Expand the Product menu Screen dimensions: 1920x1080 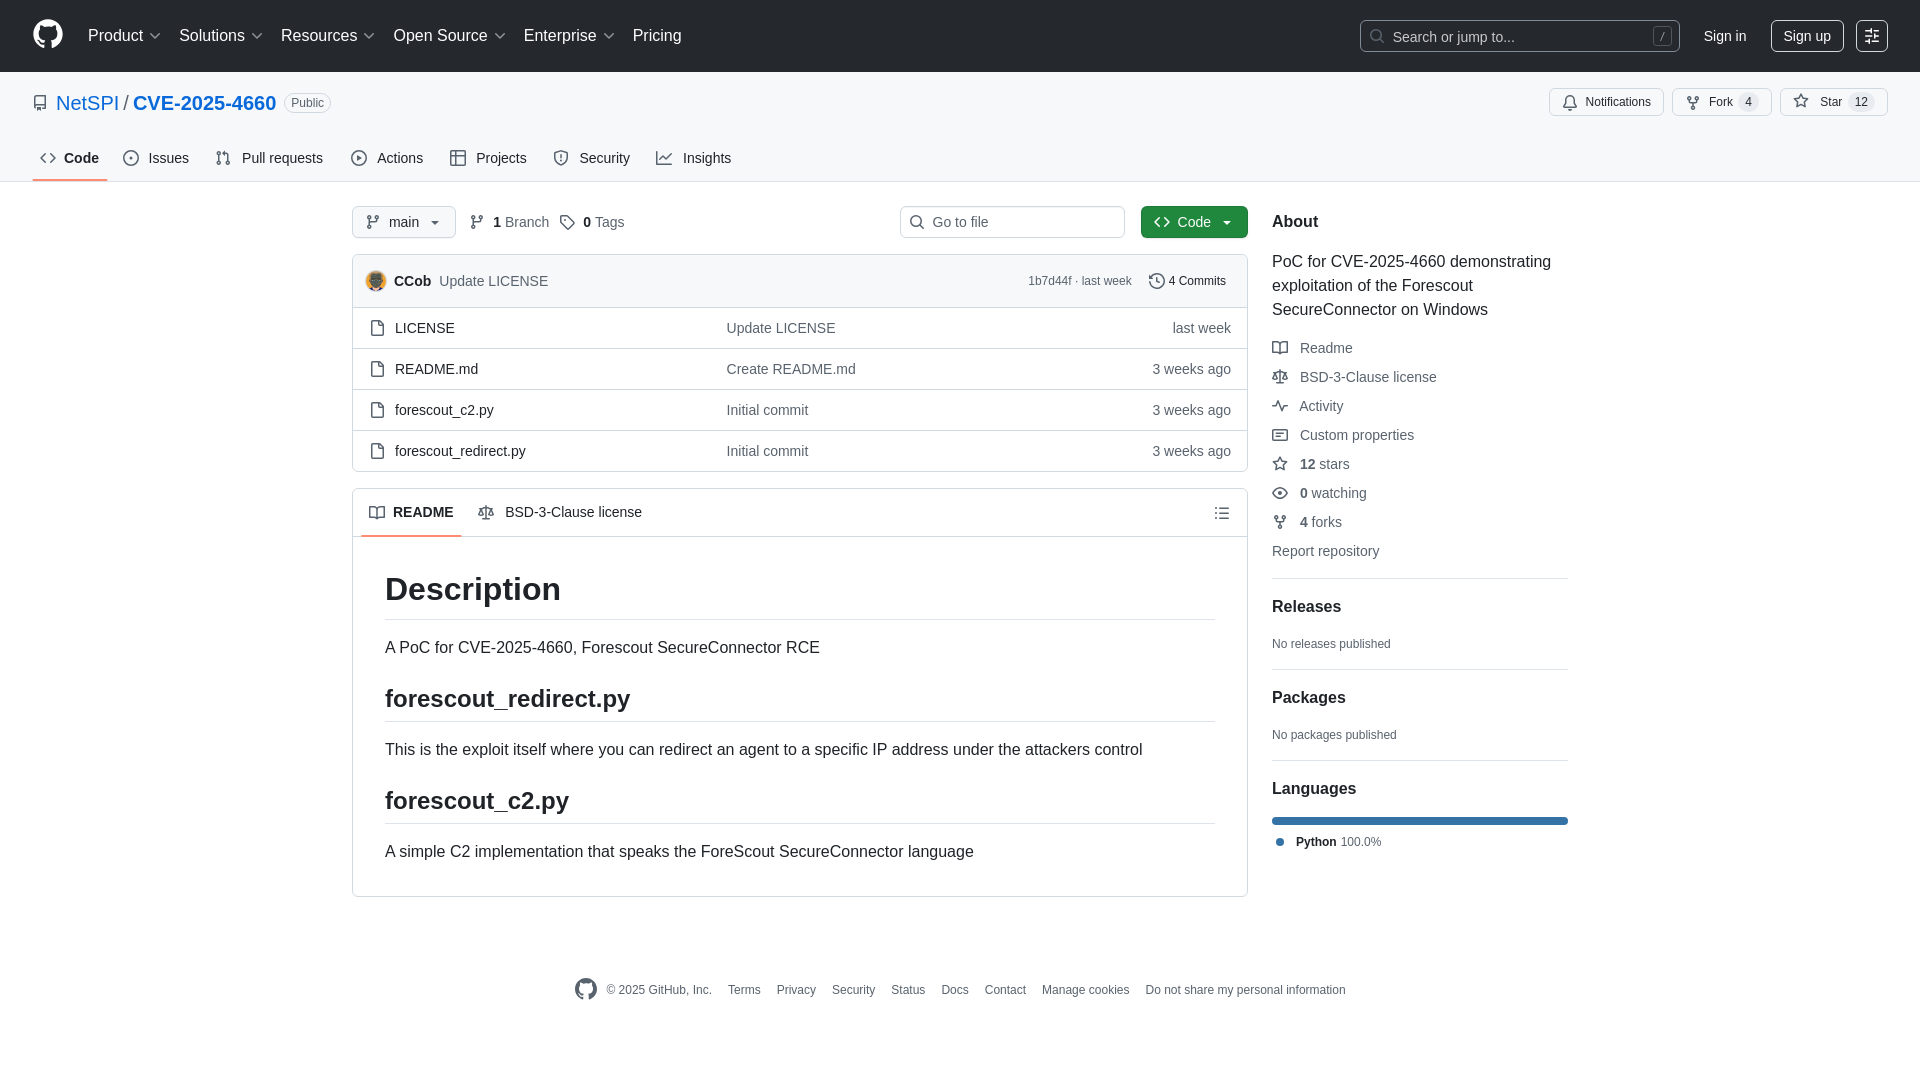pos(124,36)
